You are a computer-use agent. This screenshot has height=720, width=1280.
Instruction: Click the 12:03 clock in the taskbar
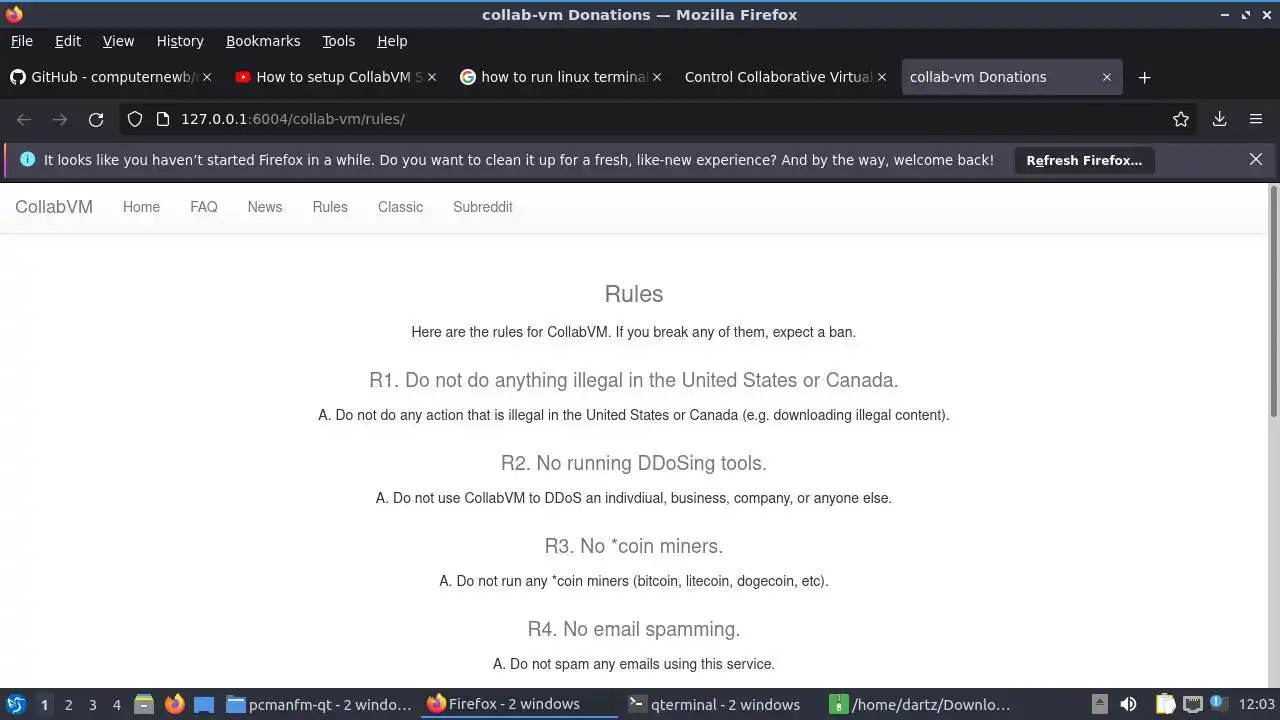coord(1257,704)
